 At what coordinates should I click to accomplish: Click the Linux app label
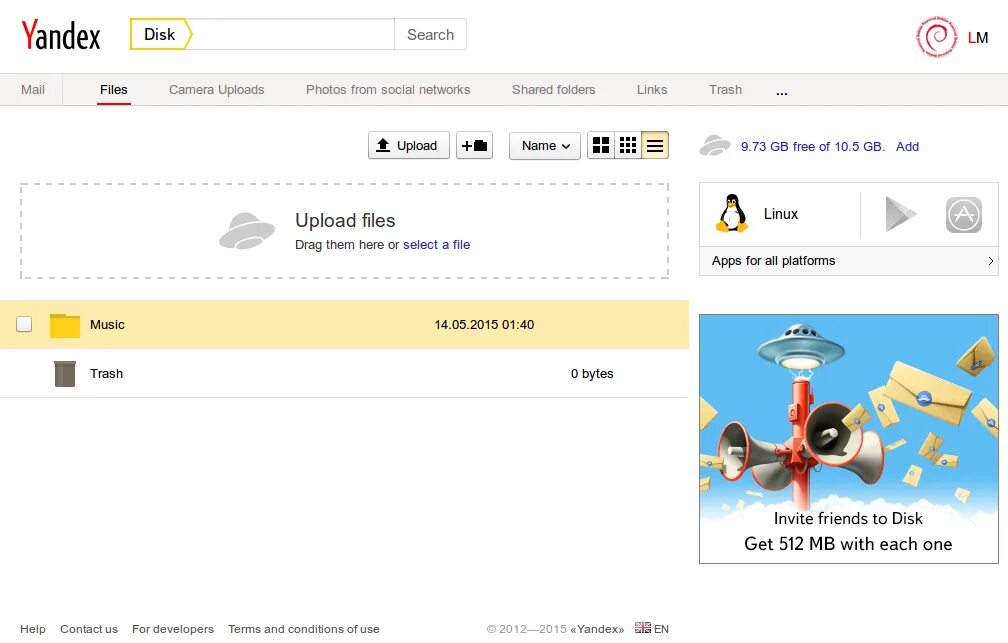click(780, 214)
